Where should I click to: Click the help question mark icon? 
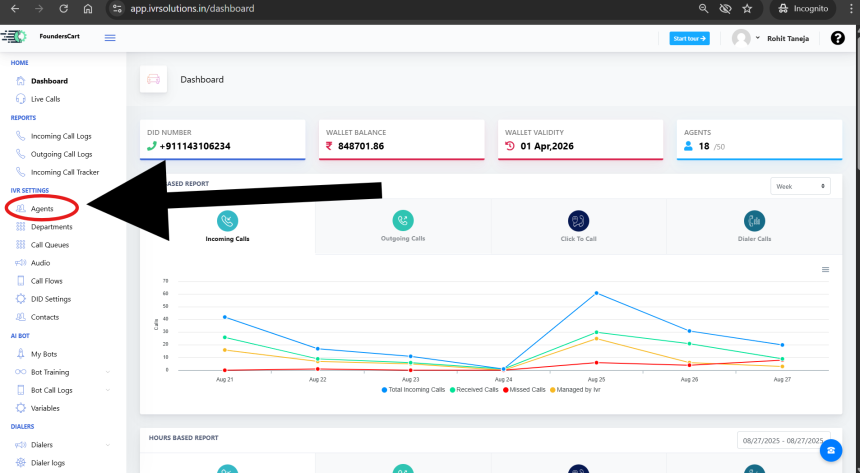click(x=837, y=38)
